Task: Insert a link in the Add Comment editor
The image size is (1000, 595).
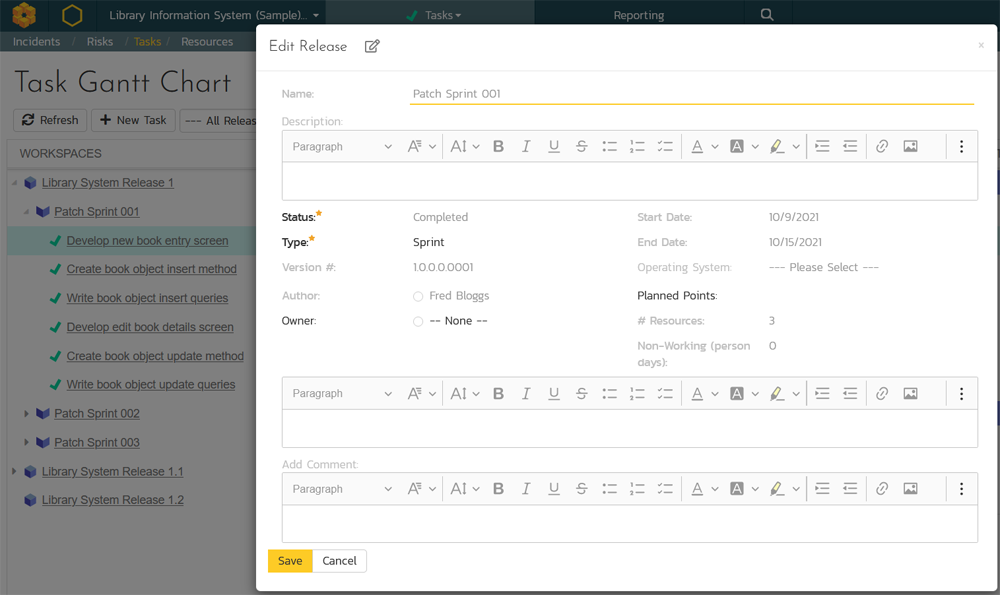Action: (882, 489)
